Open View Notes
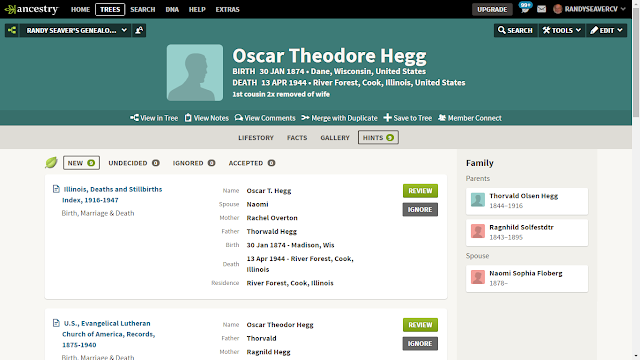 pos(207,118)
